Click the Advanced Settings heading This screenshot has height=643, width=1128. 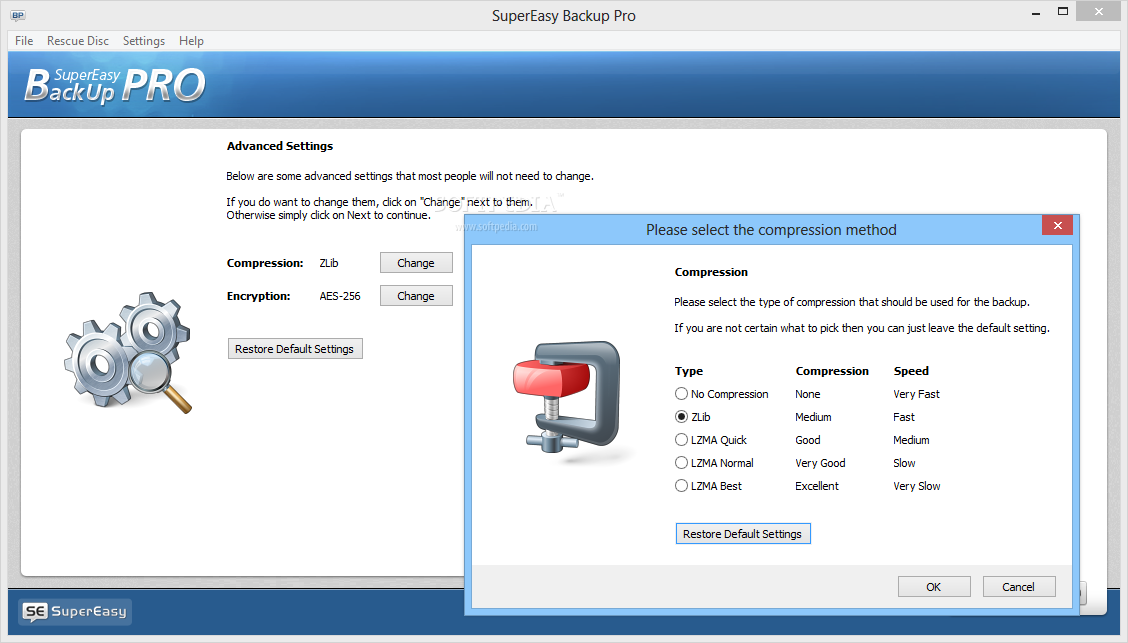click(x=280, y=146)
